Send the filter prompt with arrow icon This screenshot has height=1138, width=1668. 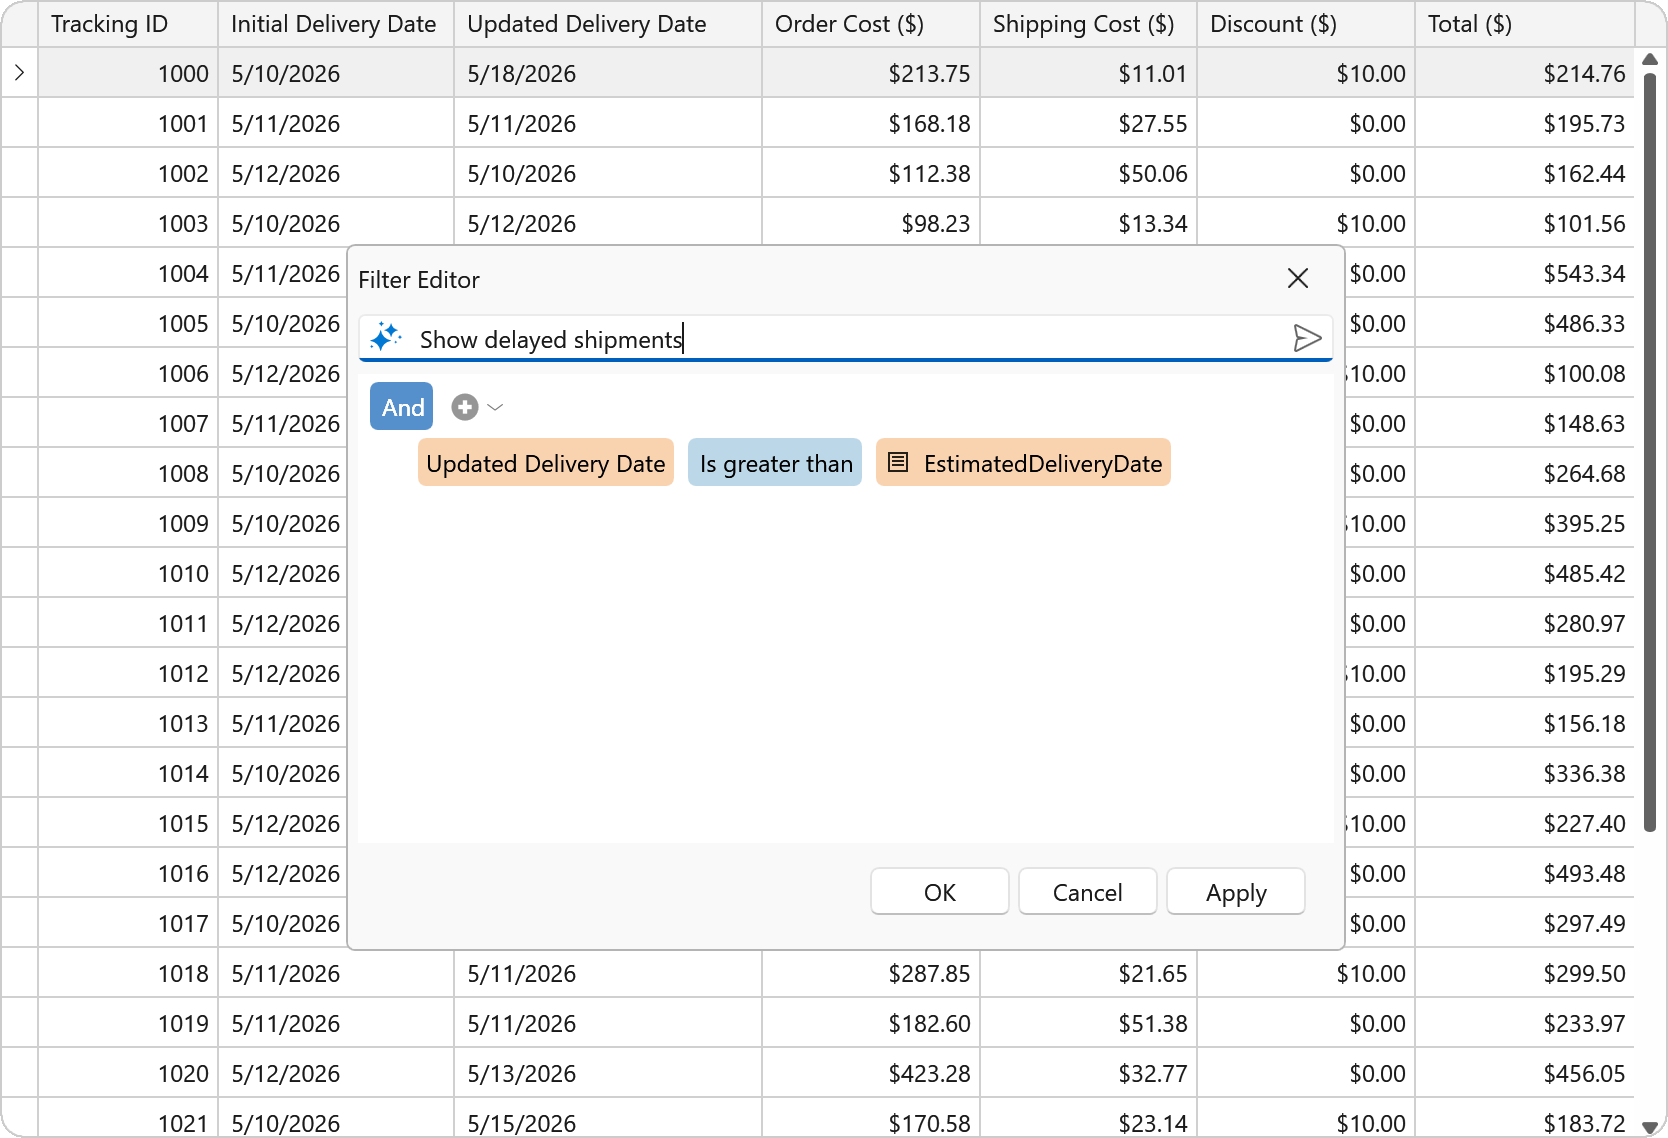point(1307,338)
